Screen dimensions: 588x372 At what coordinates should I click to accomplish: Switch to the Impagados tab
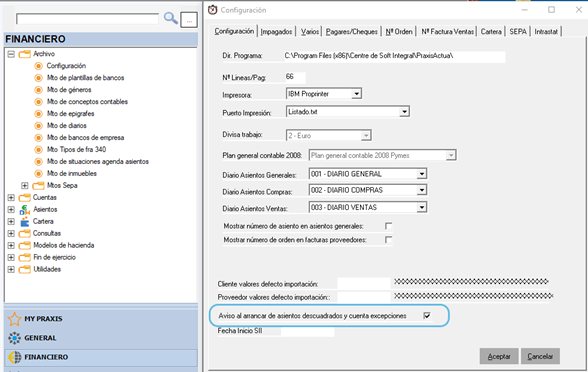pos(276,32)
